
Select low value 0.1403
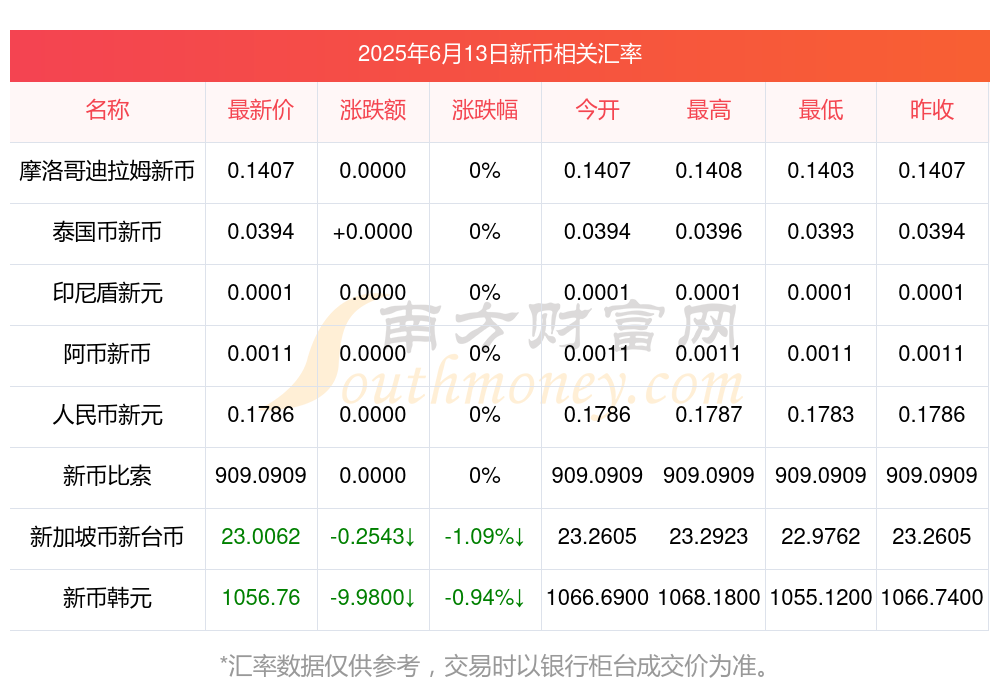[821, 170]
